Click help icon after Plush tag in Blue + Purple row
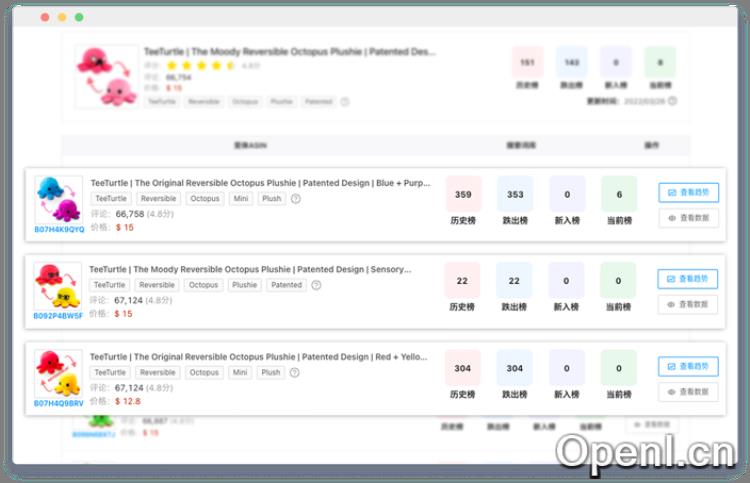The width and height of the screenshot is (750, 483). click(296, 199)
